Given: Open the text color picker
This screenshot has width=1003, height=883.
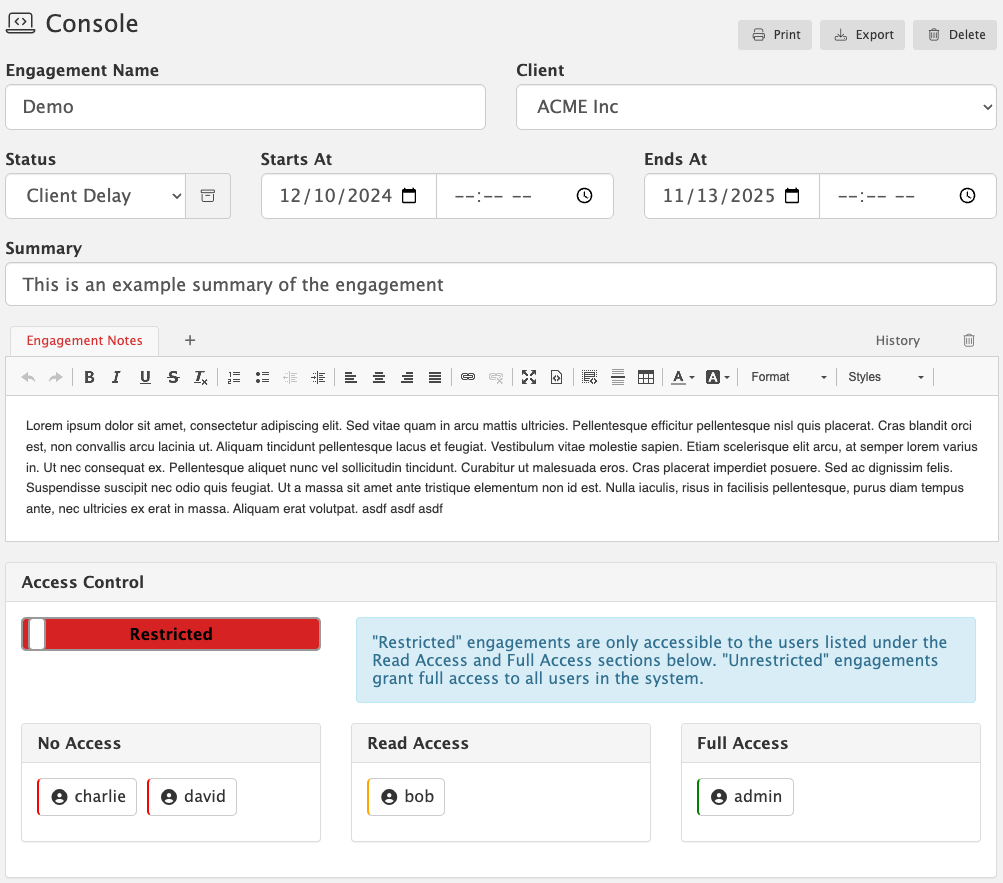Looking at the screenshot, I should pyautogui.click(x=682, y=377).
